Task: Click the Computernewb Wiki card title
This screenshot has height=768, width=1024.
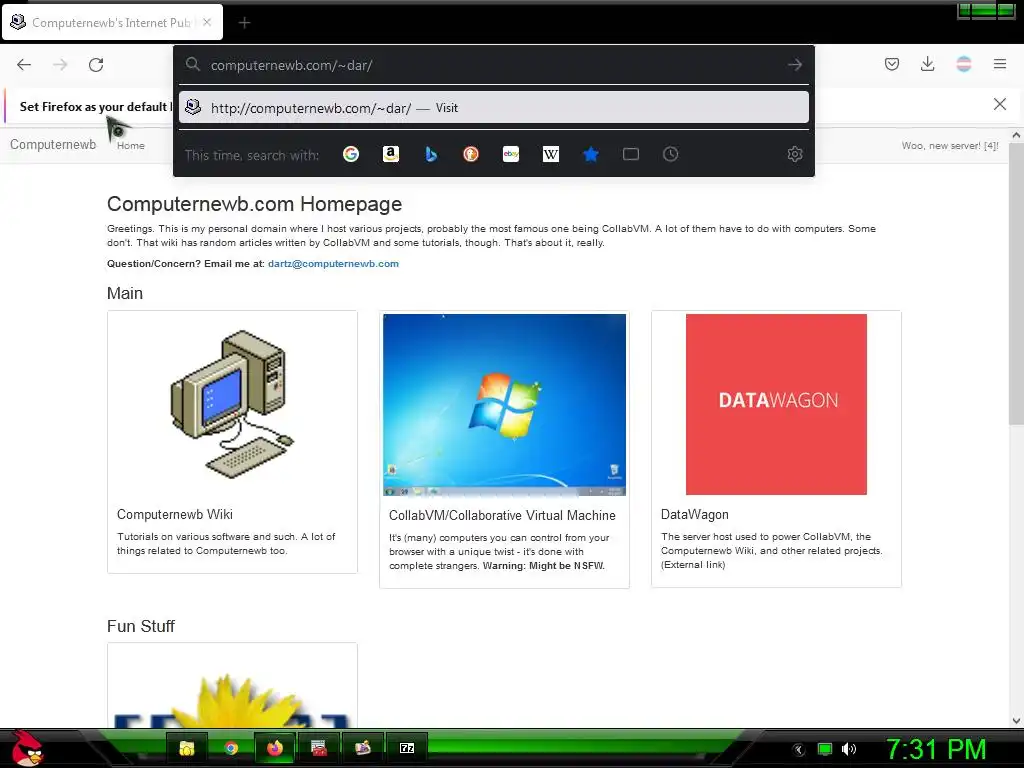Action: 174,515
